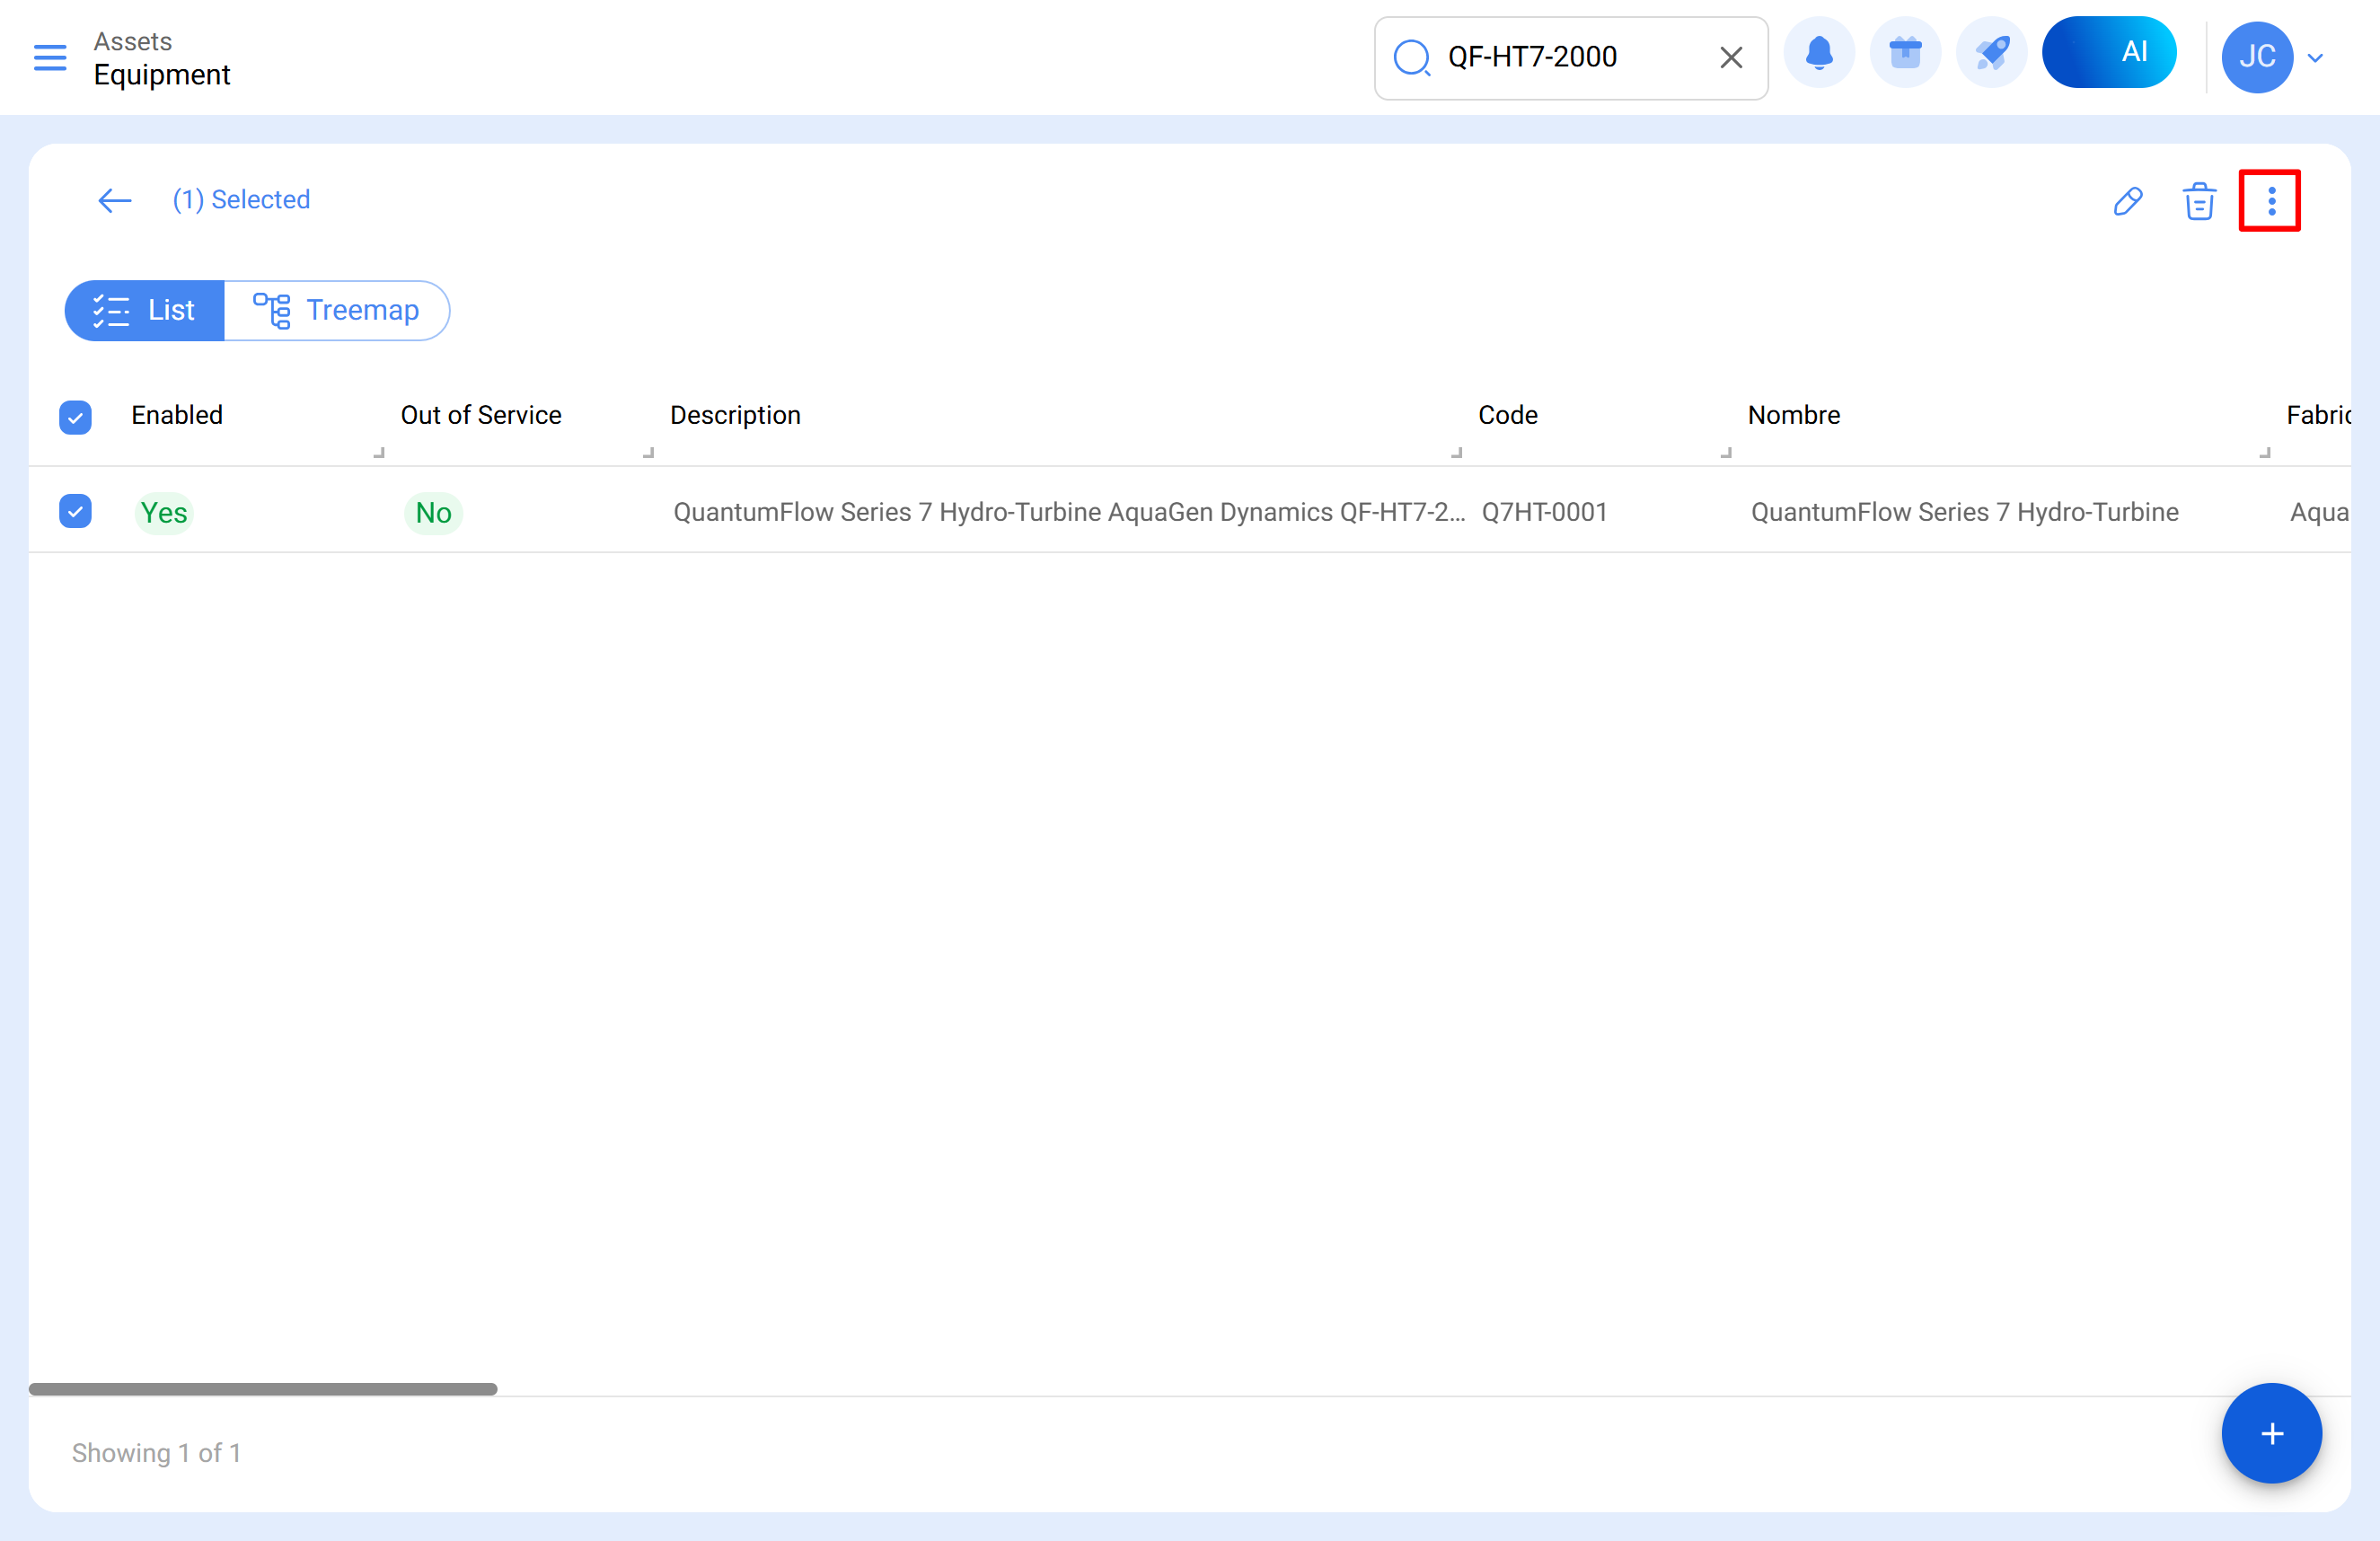Select the List view tab
The width and height of the screenshot is (2380, 1541).
pyautogui.click(x=143, y=310)
